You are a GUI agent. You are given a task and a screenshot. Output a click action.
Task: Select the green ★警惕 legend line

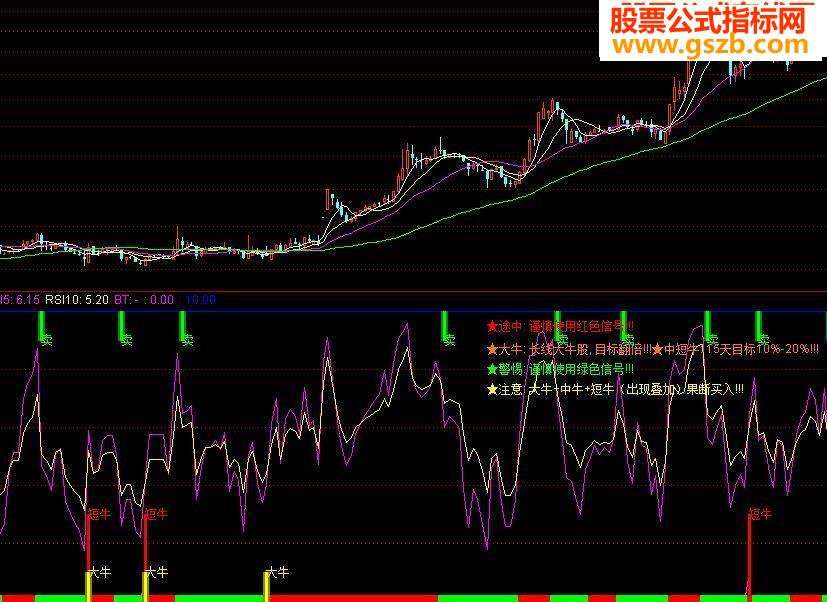(x=560, y=369)
